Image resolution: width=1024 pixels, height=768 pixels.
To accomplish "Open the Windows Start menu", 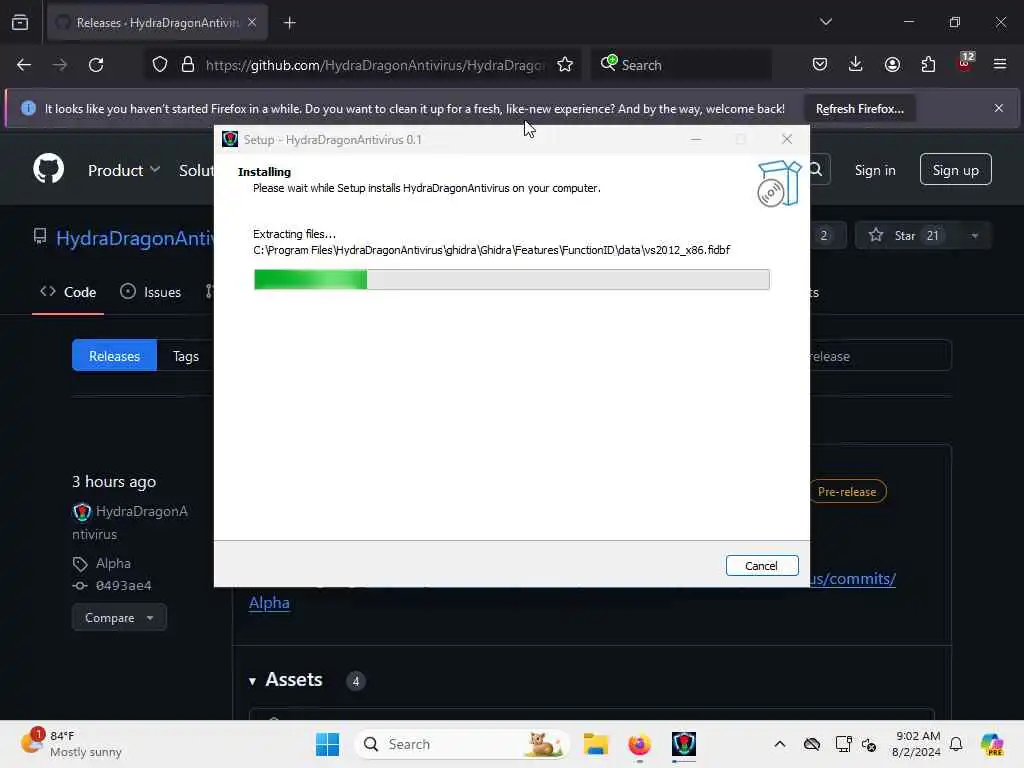I will point(327,744).
